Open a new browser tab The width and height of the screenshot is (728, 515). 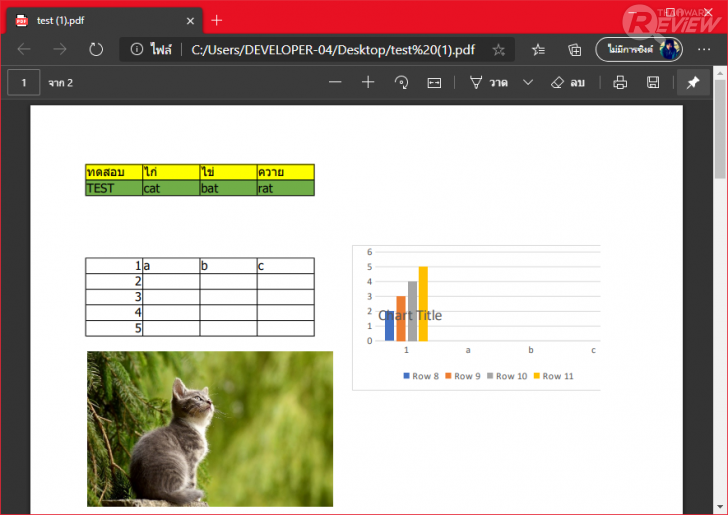[x=217, y=20]
